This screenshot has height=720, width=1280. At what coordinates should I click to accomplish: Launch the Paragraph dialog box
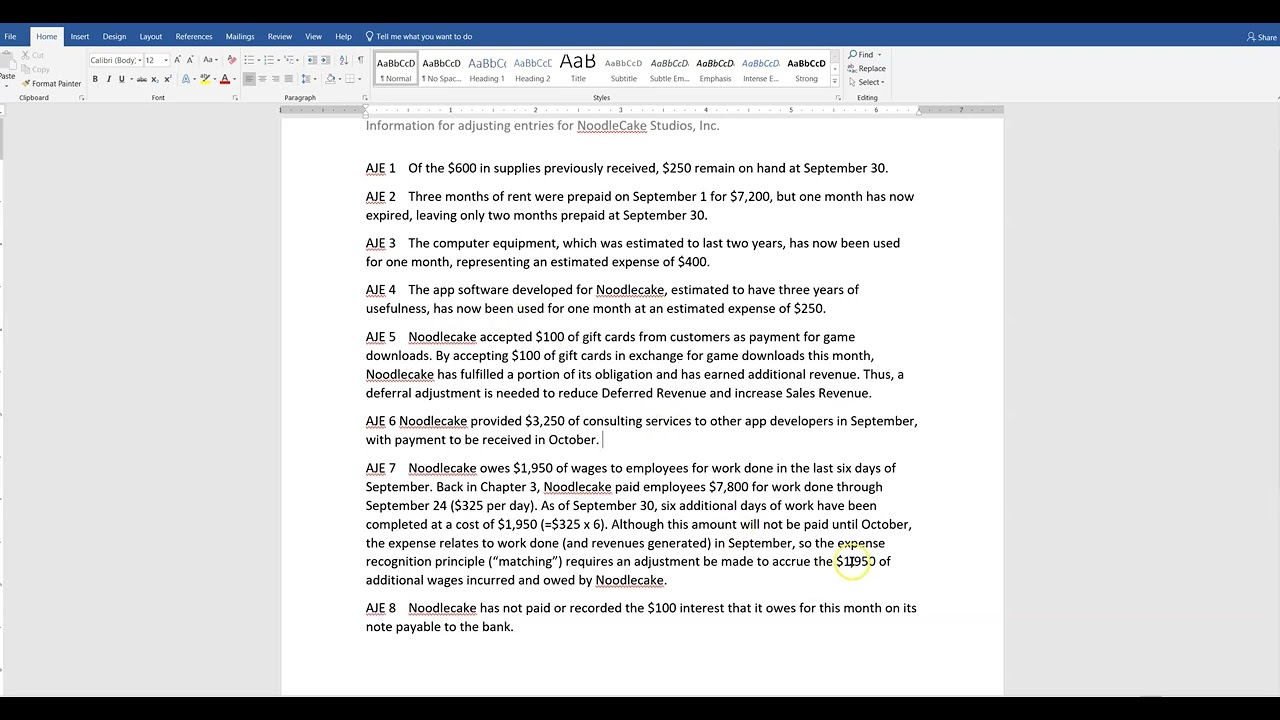pos(365,98)
